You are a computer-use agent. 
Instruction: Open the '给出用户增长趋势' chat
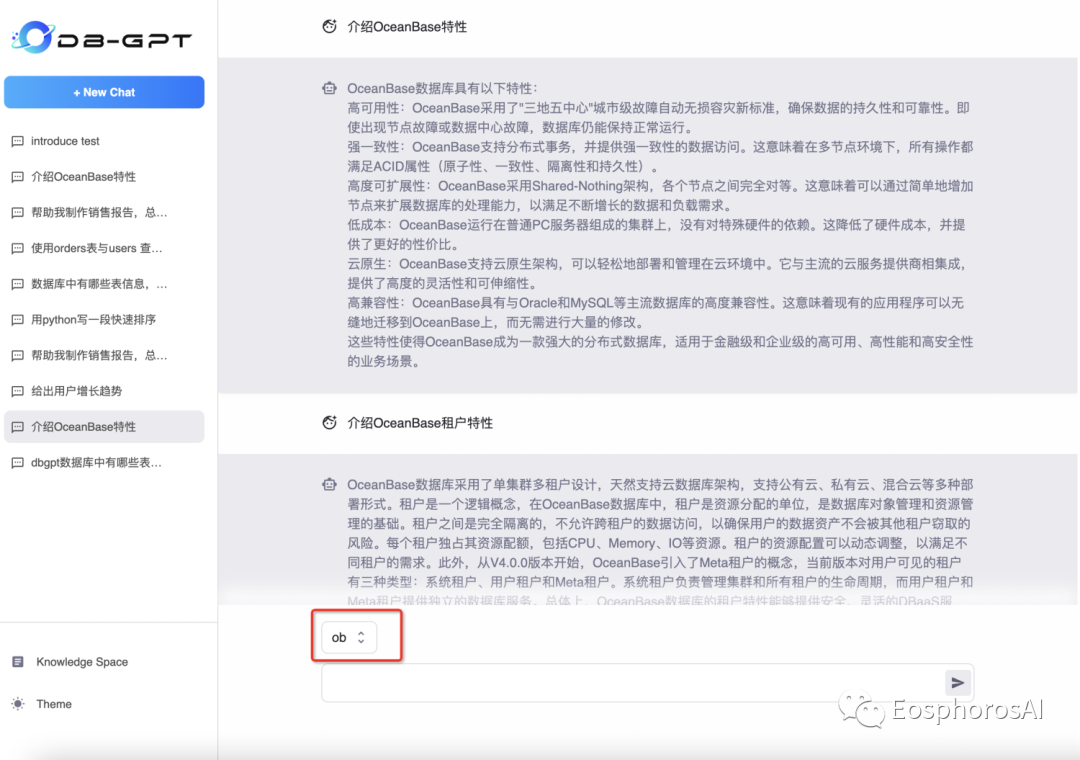(104, 391)
